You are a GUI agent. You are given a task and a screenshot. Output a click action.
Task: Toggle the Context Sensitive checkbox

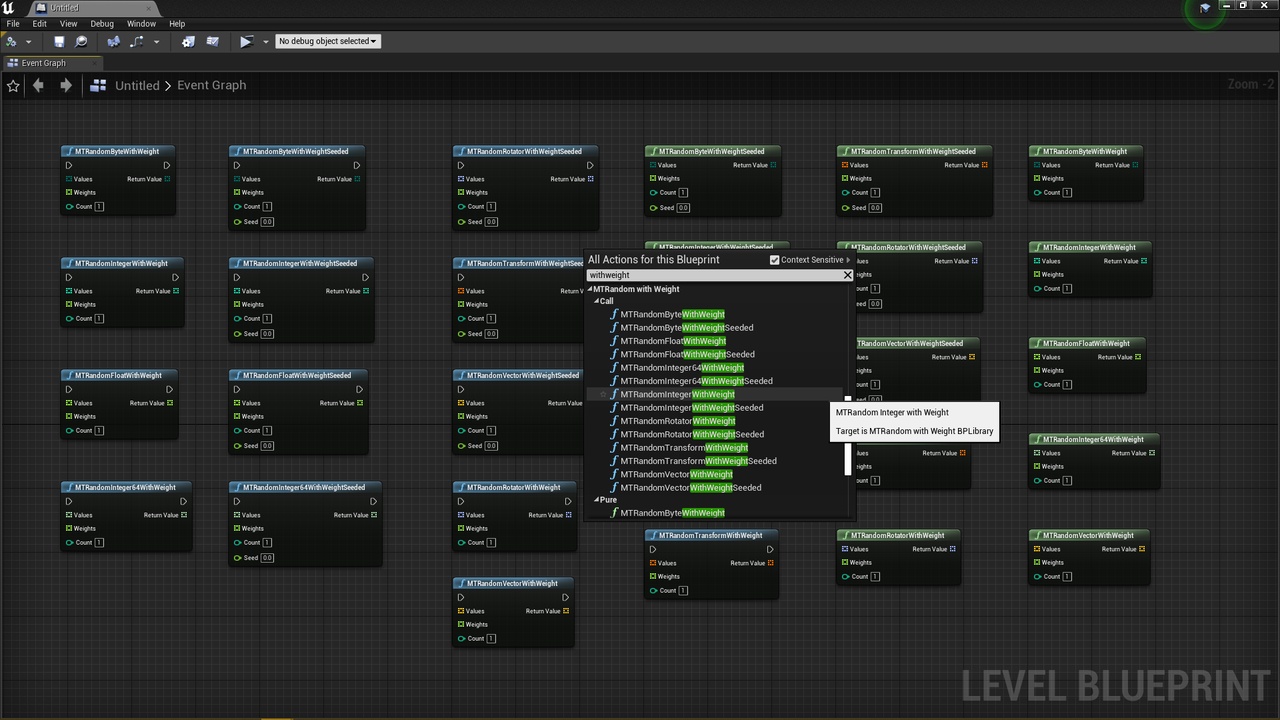tap(774, 260)
